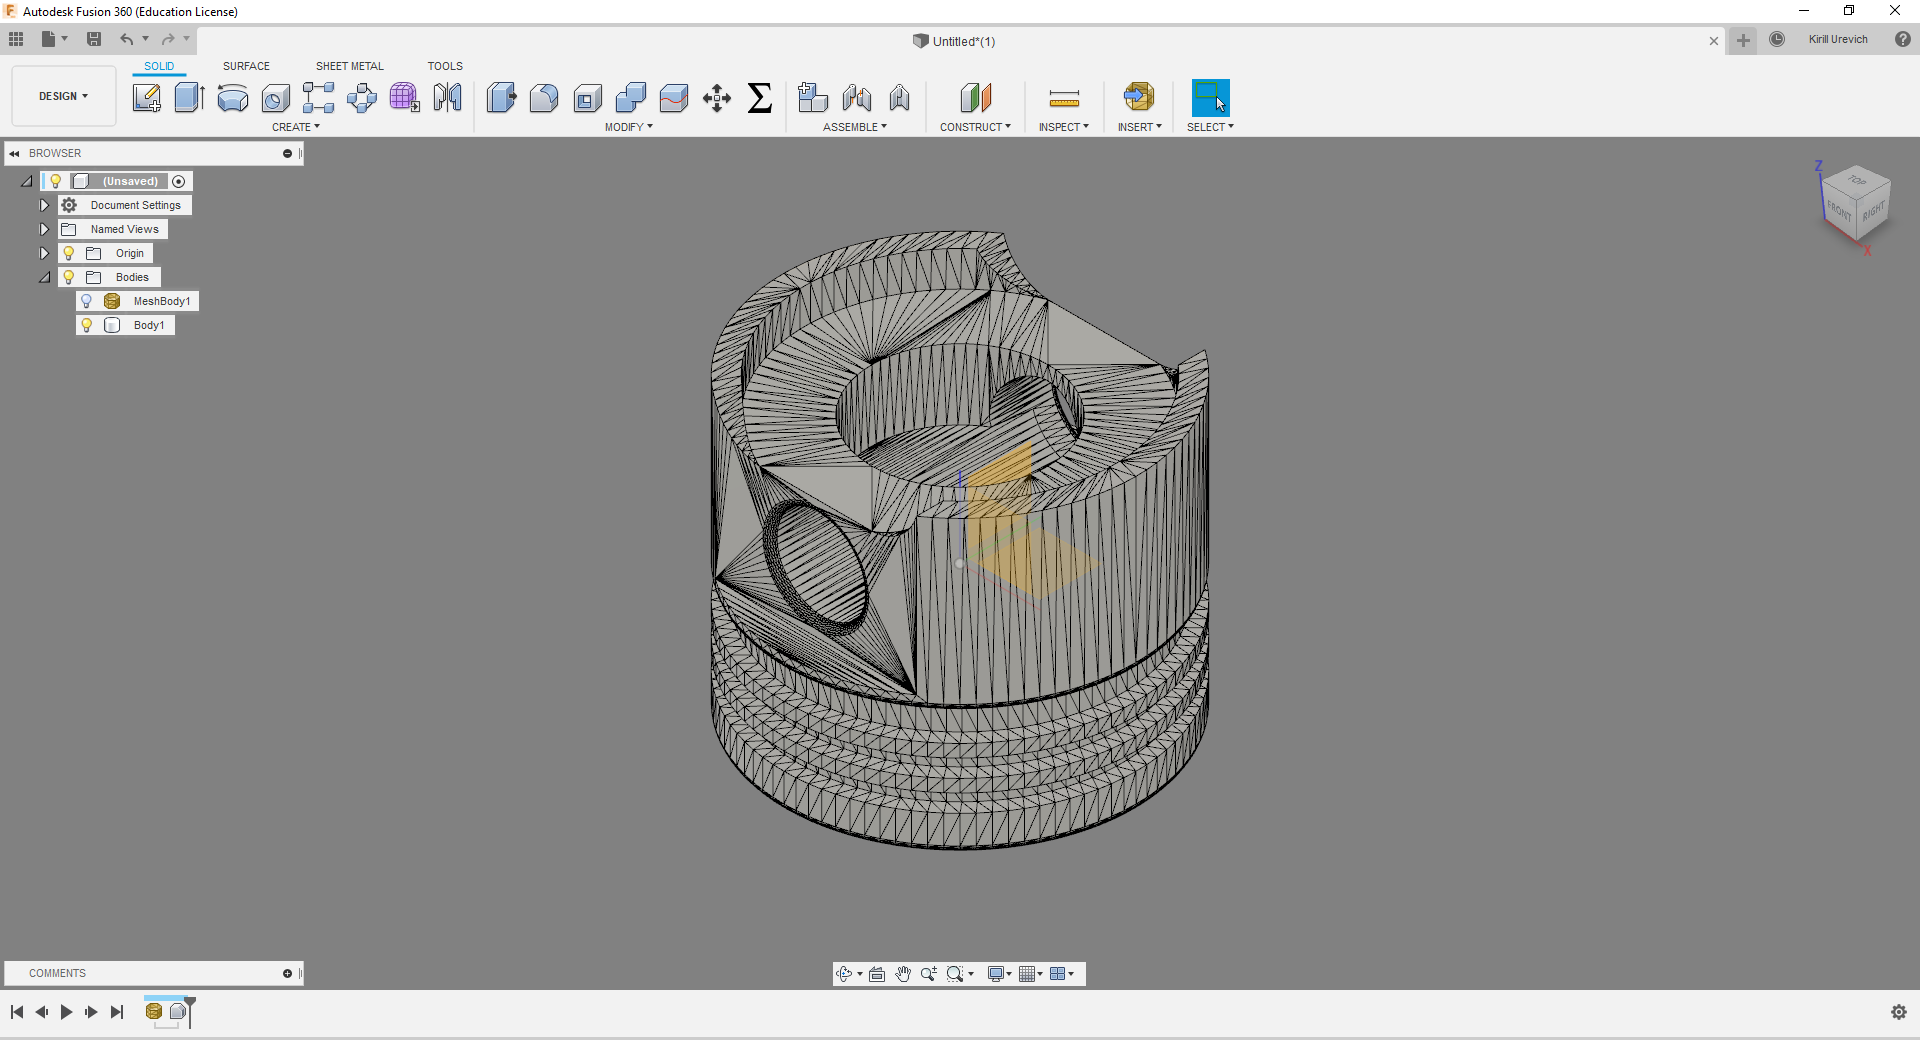This screenshot has width=1920, height=1040.
Task: Click the Fillet tool icon
Action: [544, 98]
